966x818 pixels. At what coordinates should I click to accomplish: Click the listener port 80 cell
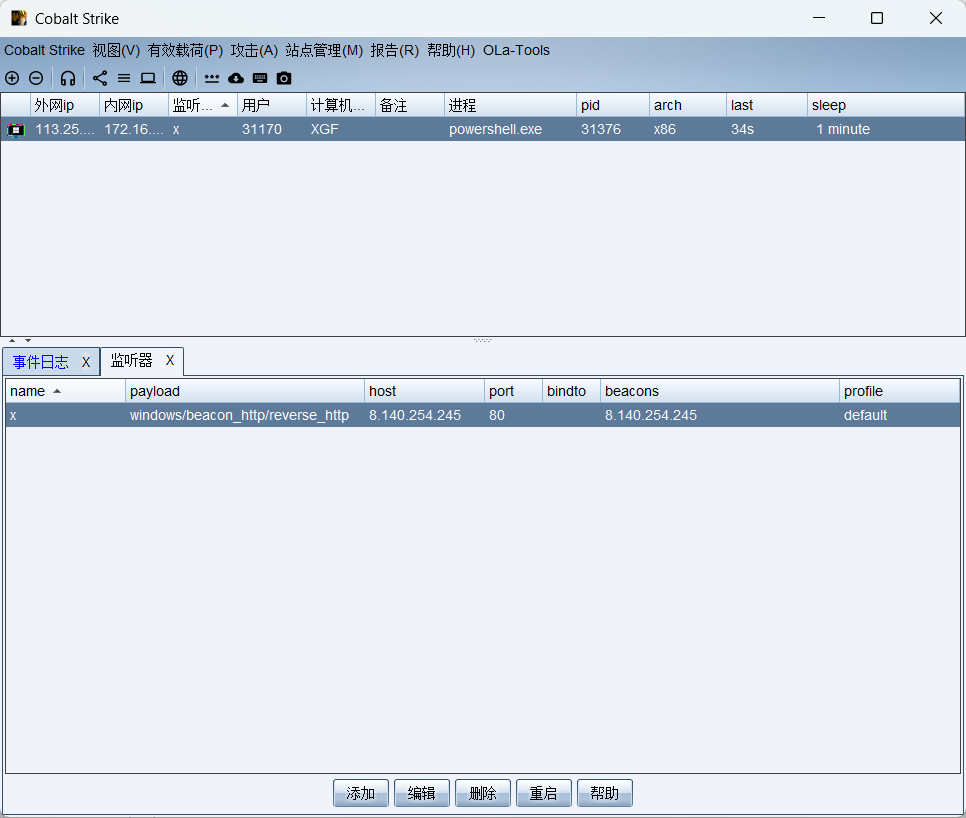[x=513, y=415]
